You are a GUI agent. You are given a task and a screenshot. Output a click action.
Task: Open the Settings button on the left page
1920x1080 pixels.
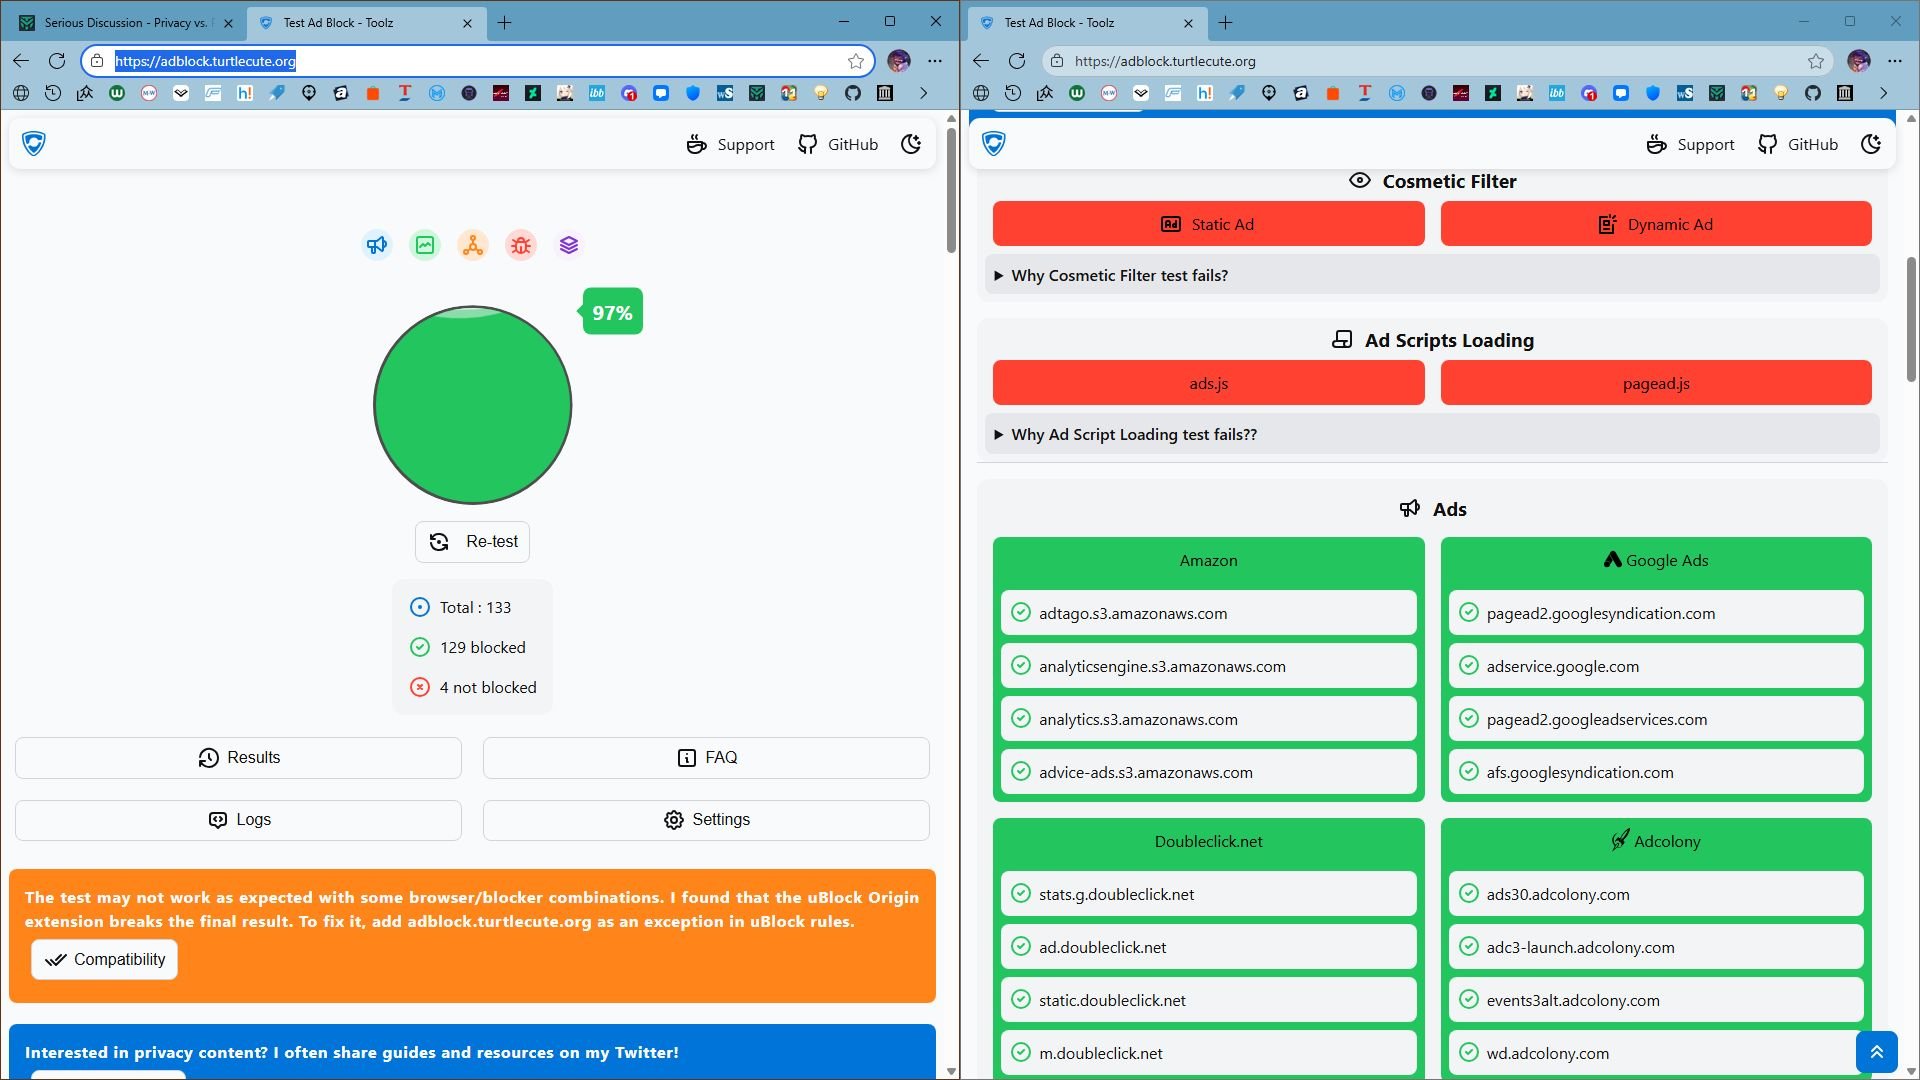tap(706, 820)
